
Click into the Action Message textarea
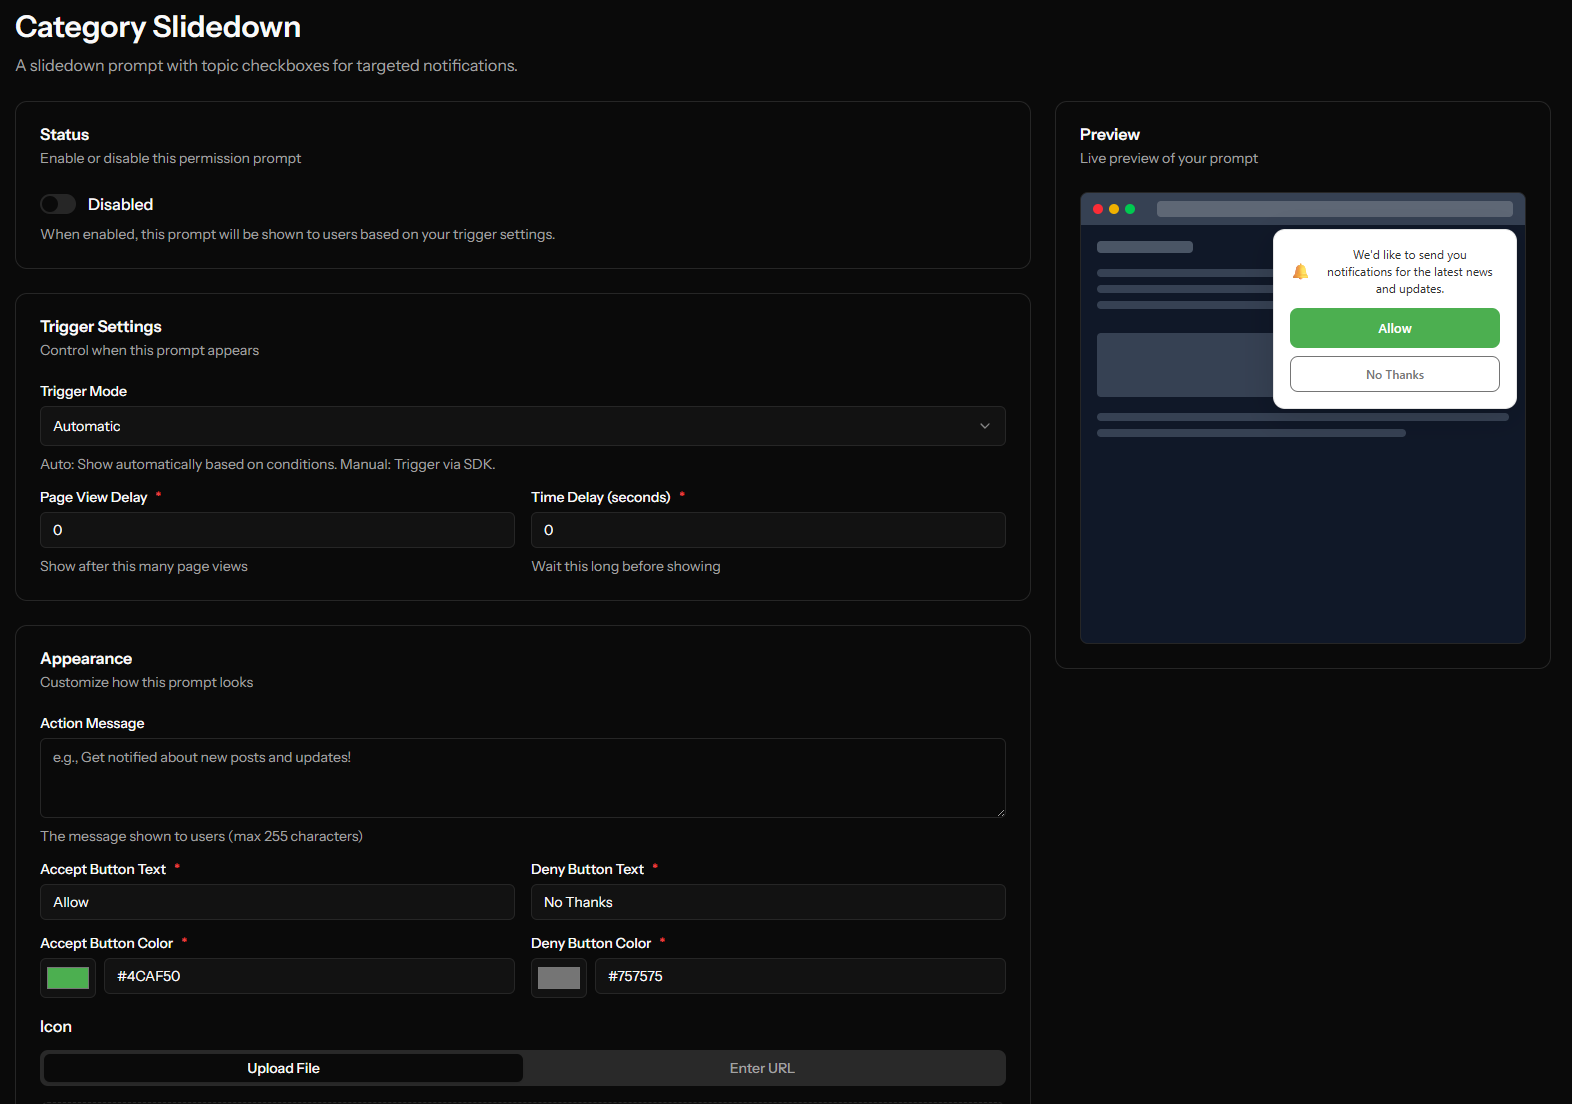[x=522, y=778]
